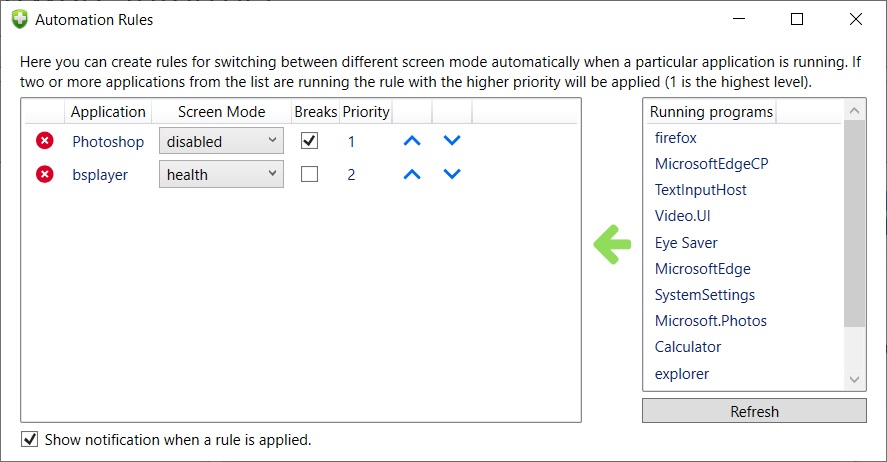The height and width of the screenshot is (462, 887).
Task: Lower bsplayer rule priority with down arrow
Action: (452, 174)
